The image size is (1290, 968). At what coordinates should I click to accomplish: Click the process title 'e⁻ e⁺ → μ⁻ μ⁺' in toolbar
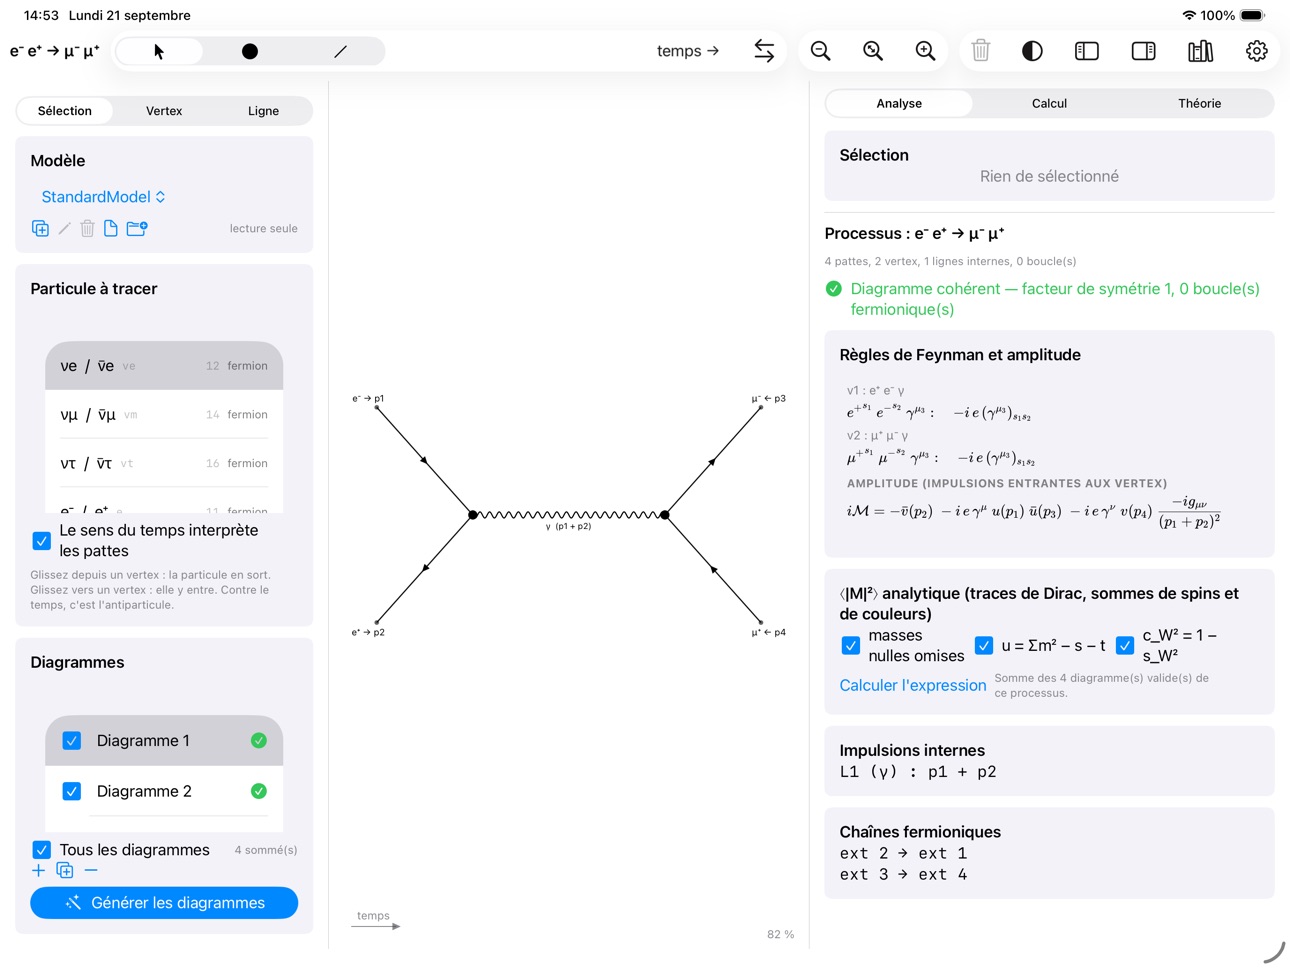(55, 51)
